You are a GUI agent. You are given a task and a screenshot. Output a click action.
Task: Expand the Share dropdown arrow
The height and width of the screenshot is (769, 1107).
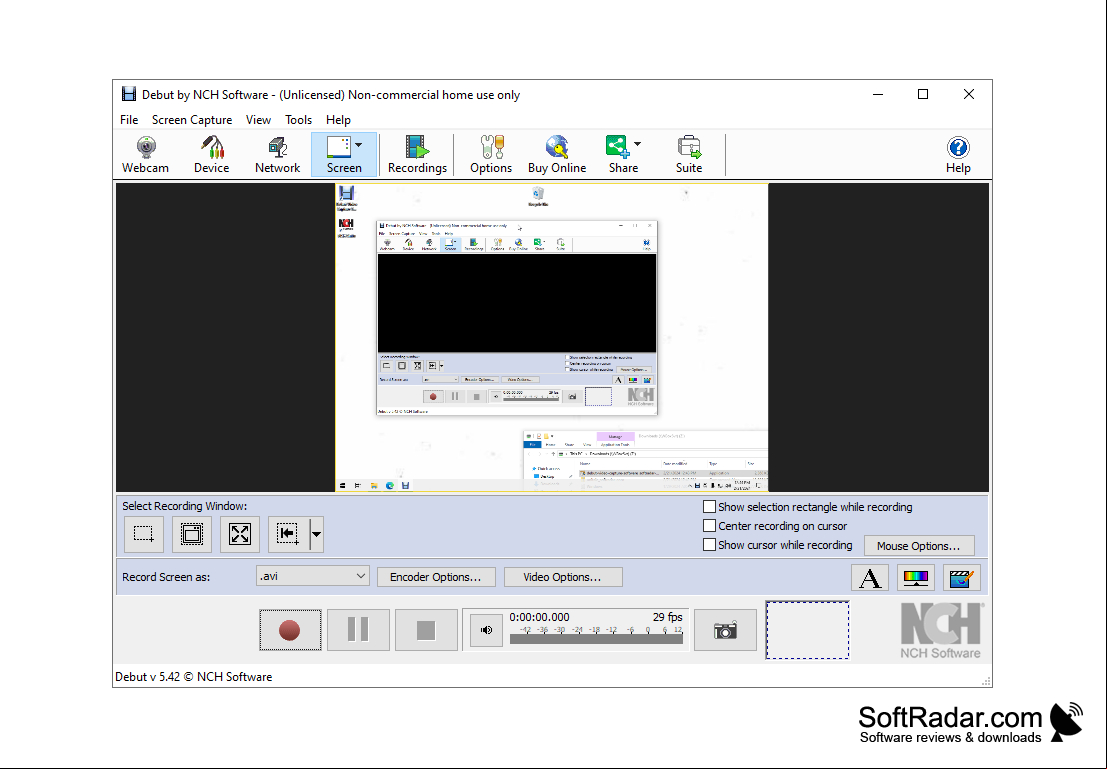(x=638, y=145)
